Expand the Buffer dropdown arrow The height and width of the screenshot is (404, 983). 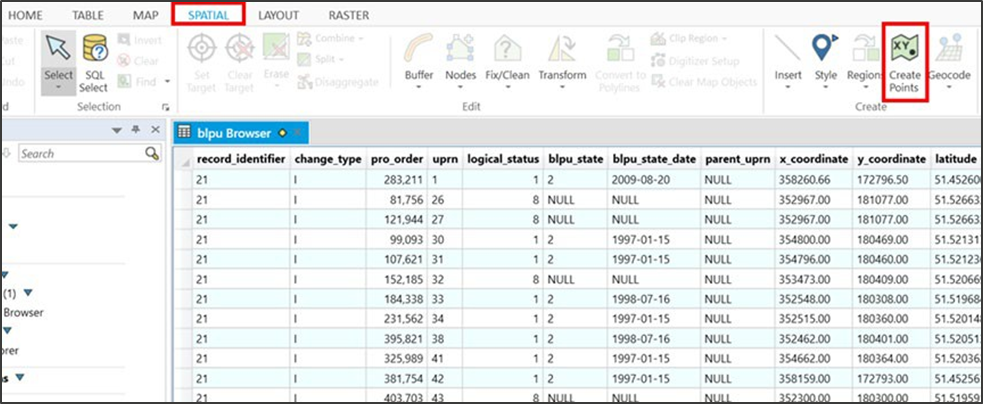coord(419,88)
